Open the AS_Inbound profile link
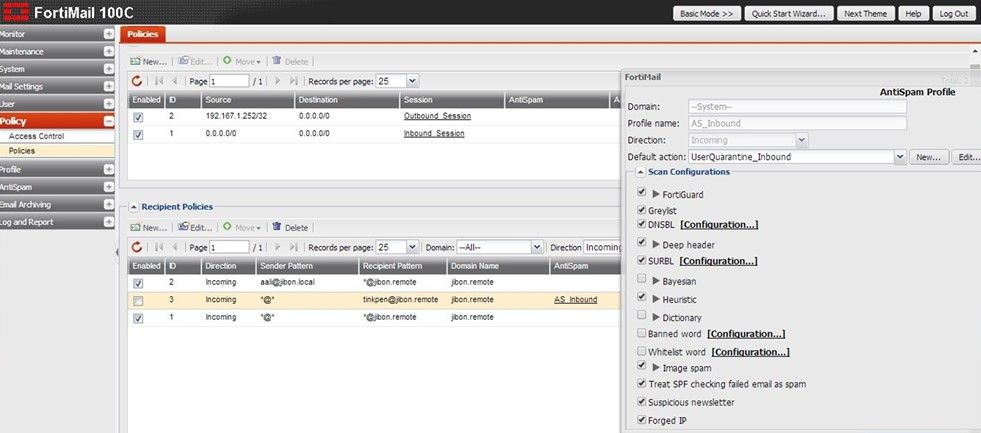This screenshot has height=433, width=981. point(576,300)
